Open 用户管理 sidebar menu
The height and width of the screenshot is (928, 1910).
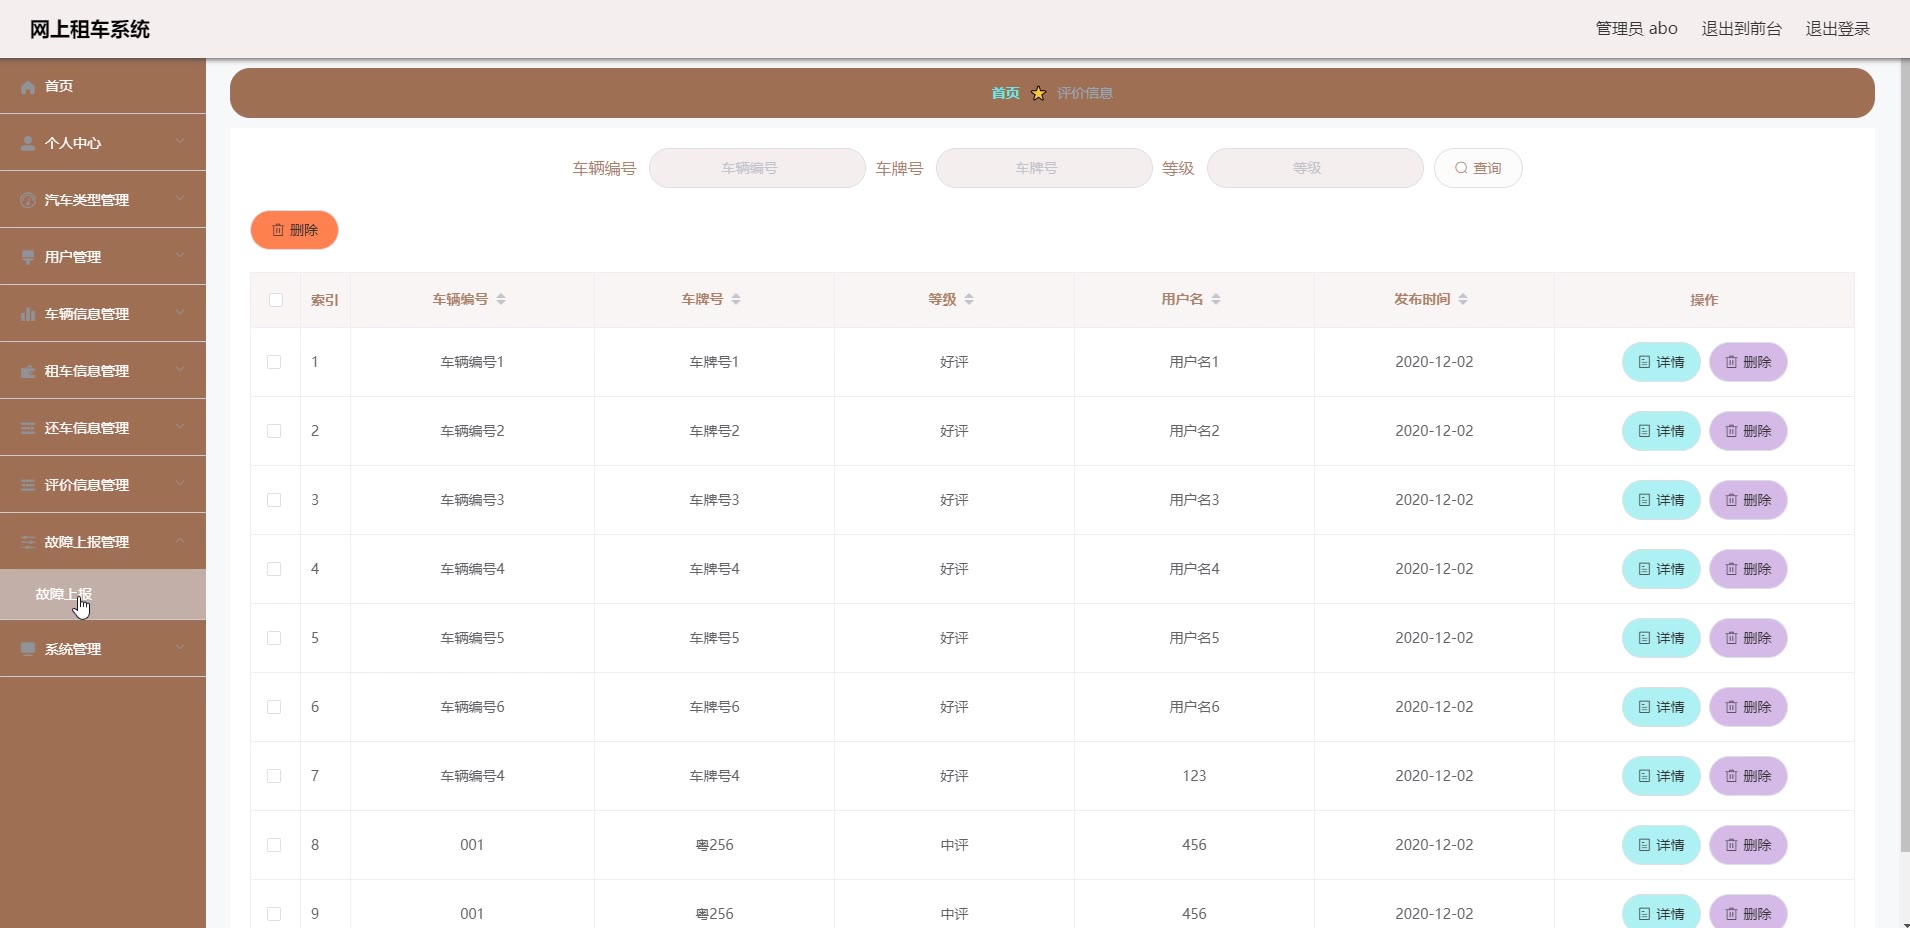point(103,257)
